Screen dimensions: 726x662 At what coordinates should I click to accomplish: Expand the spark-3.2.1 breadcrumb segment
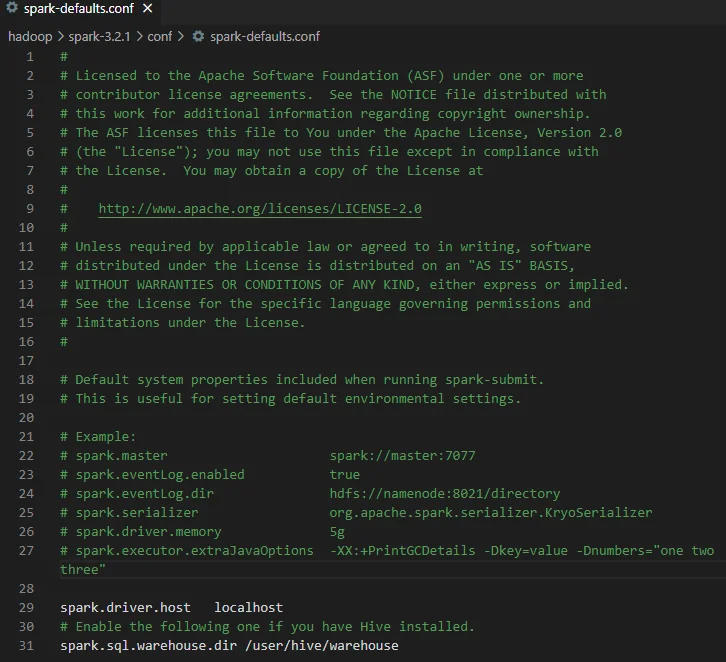100,36
